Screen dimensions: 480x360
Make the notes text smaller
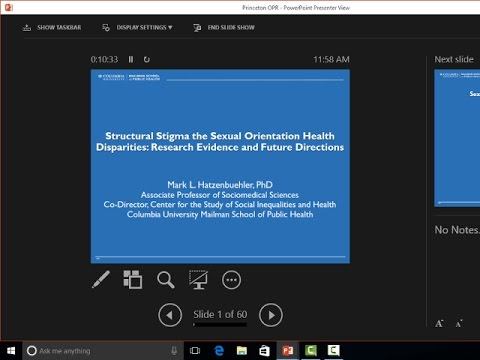click(459, 323)
